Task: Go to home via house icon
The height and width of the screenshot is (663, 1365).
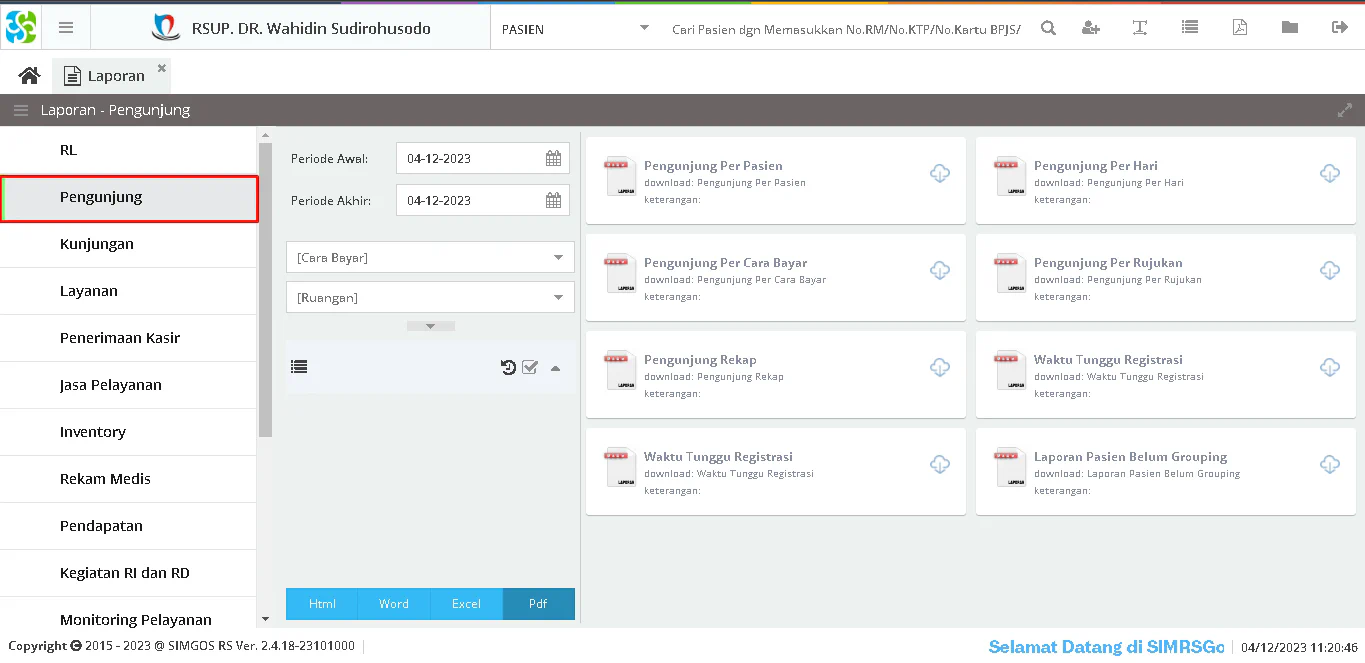Action: 29,76
